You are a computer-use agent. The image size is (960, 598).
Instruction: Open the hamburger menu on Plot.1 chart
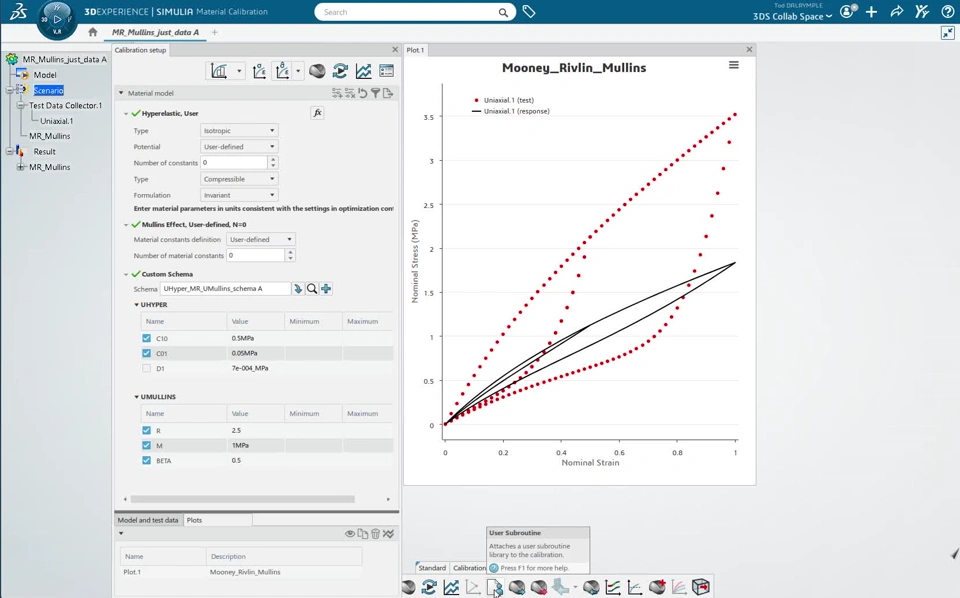[x=733, y=65]
